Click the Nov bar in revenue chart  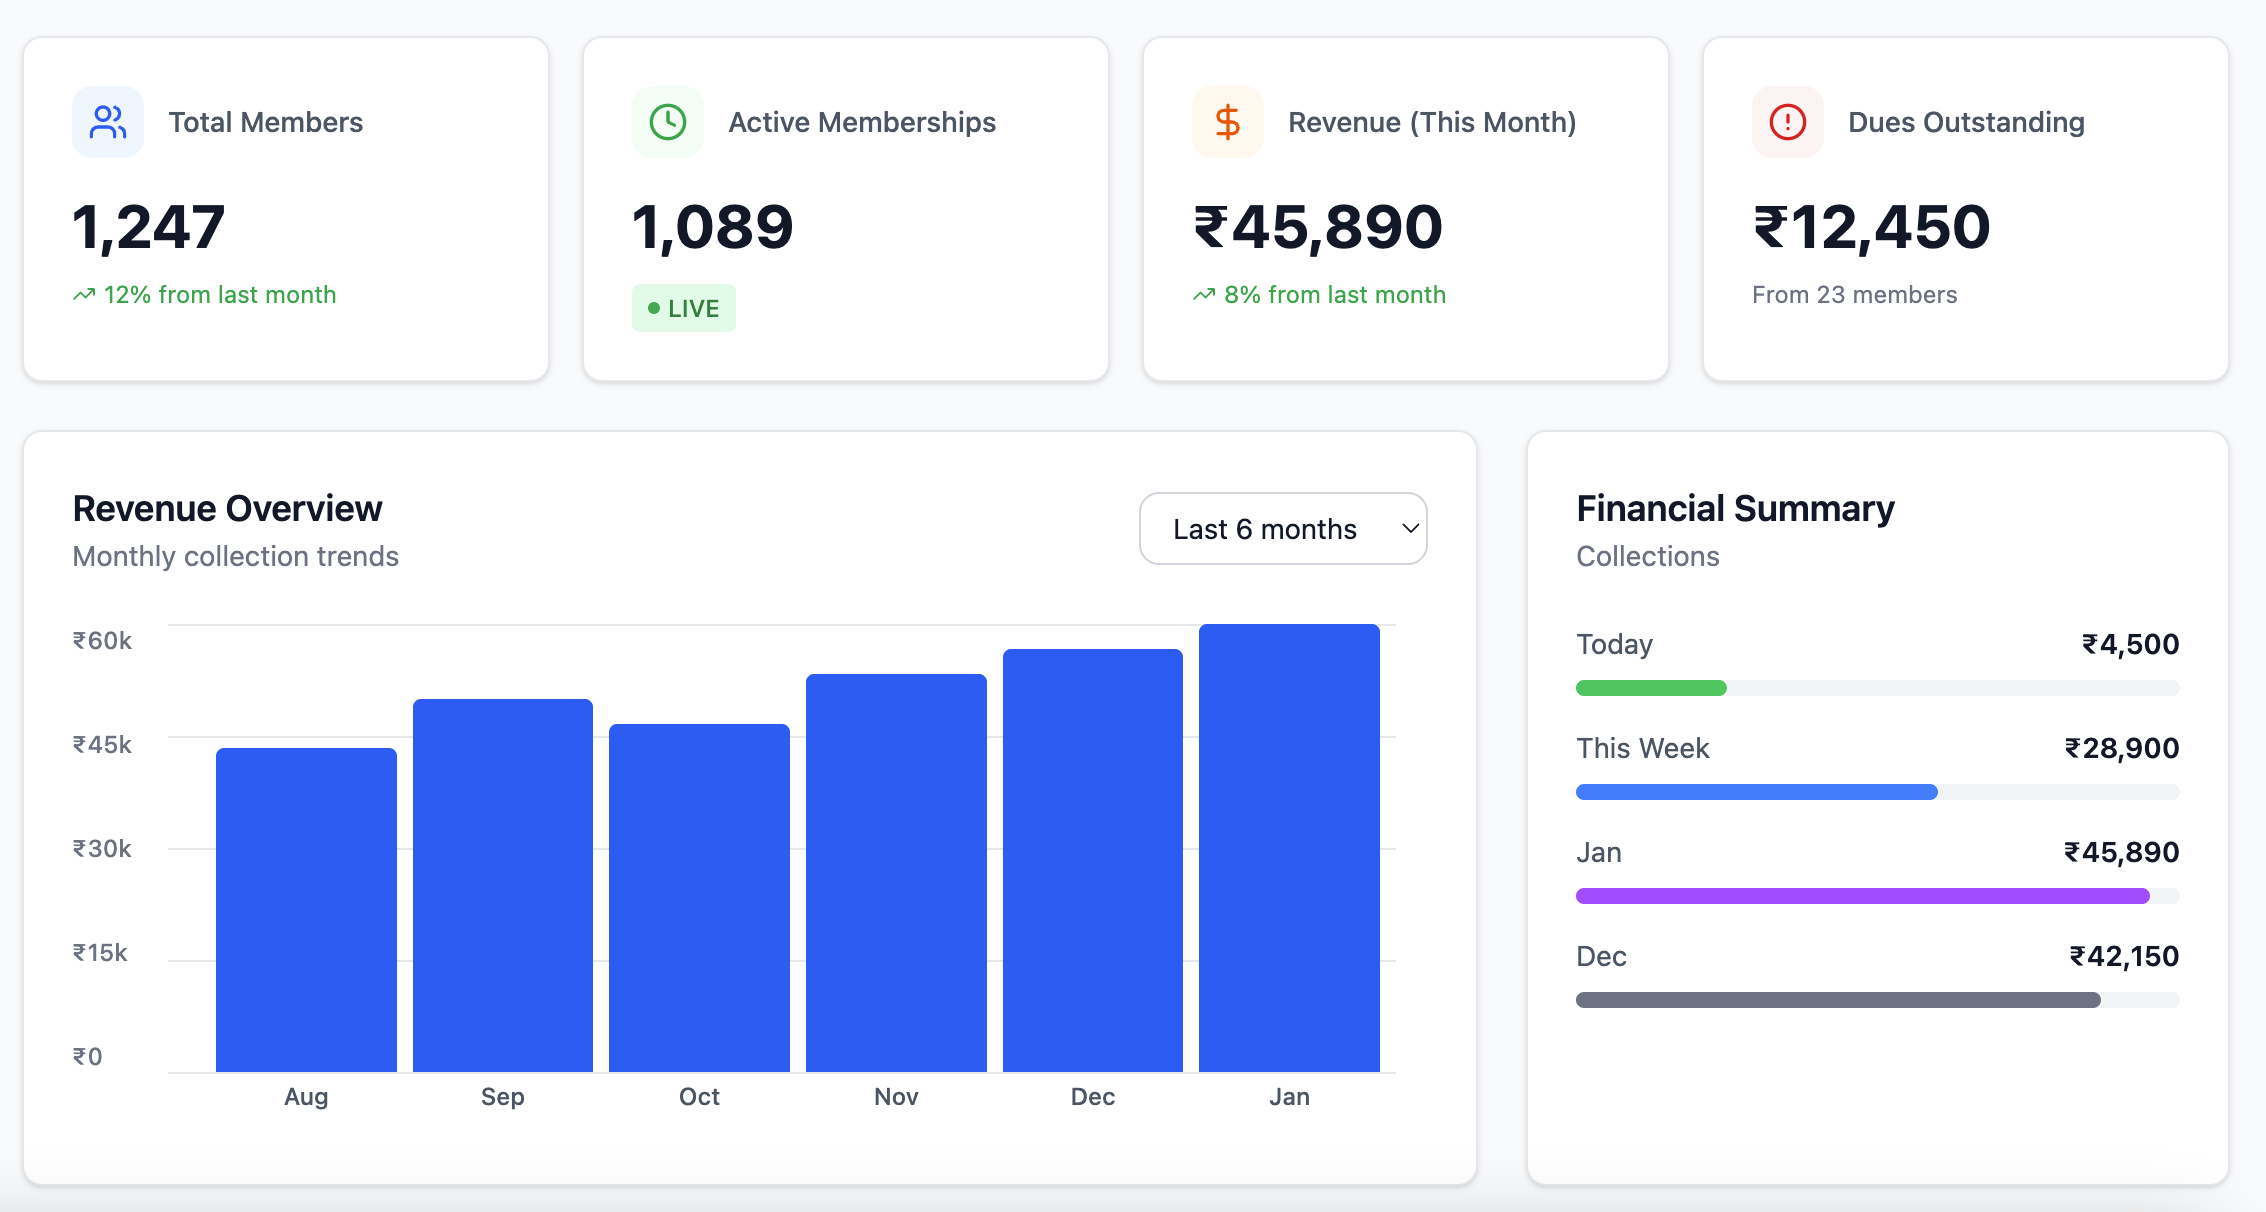[896, 873]
